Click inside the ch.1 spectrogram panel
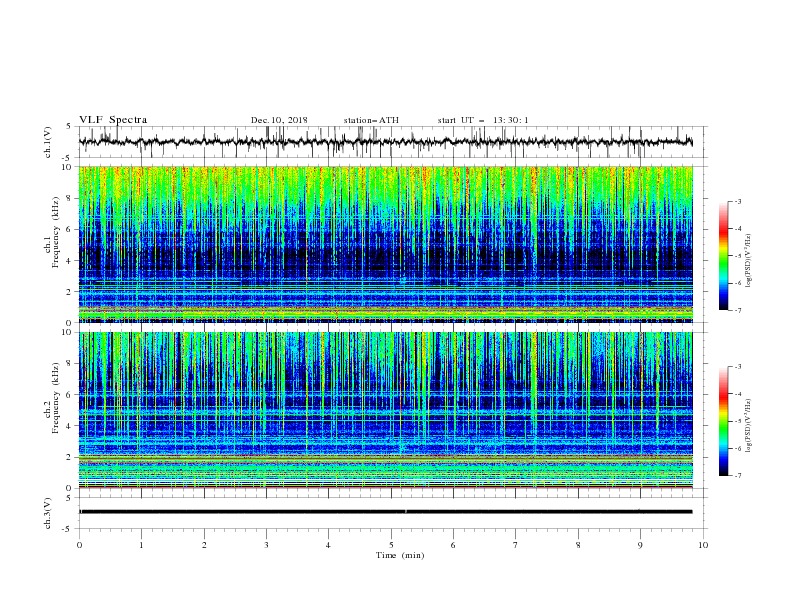Screen dimensions: 792x612 click(385, 244)
